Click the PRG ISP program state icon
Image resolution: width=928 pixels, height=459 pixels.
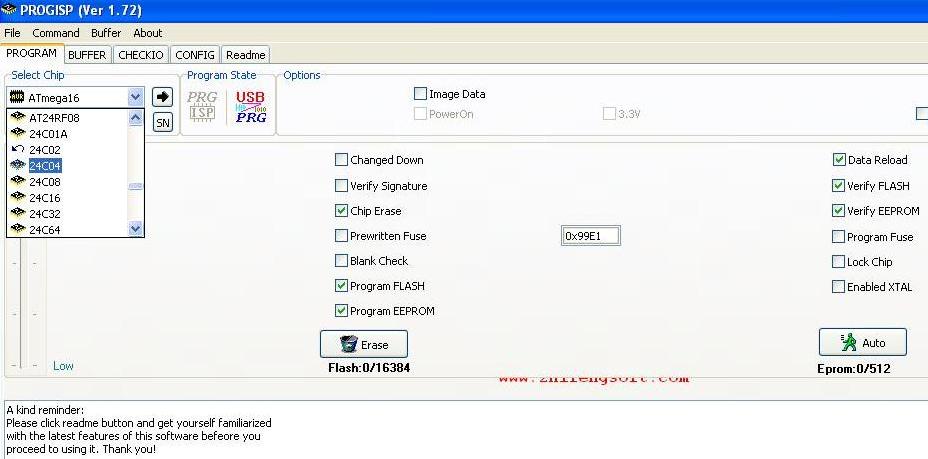point(203,106)
